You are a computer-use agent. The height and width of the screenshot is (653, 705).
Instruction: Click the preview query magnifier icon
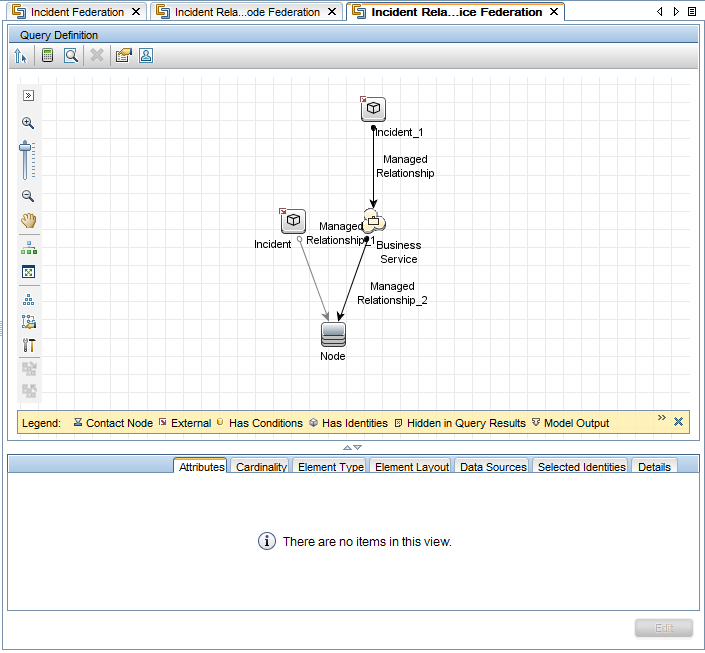tap(71, 56)
